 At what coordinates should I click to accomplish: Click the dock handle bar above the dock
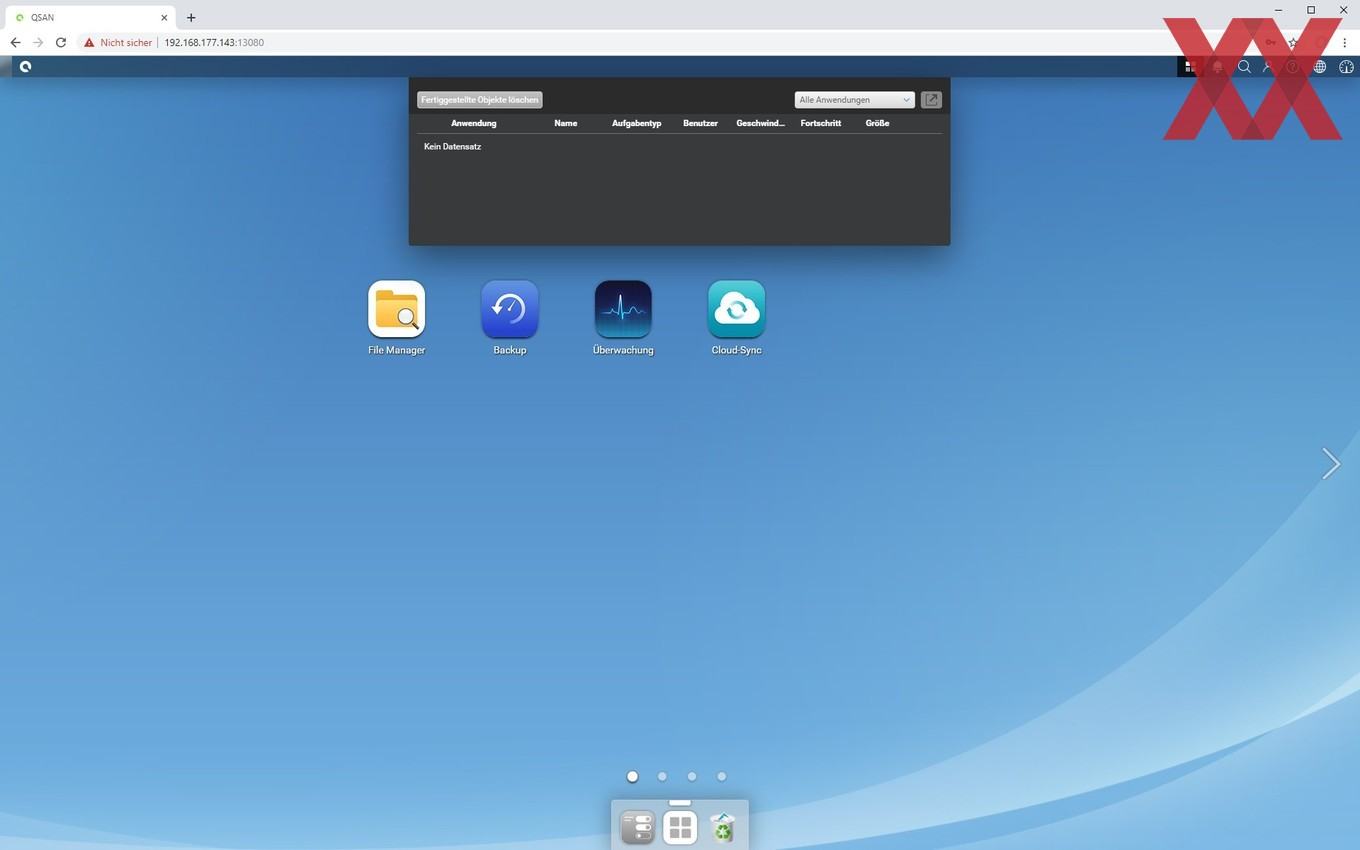coord(680,802)
